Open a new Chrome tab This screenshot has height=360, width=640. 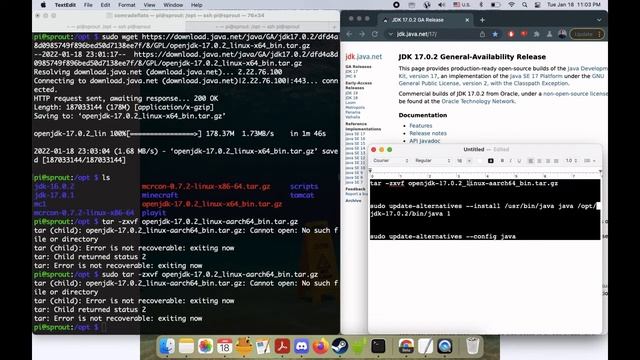482,20
